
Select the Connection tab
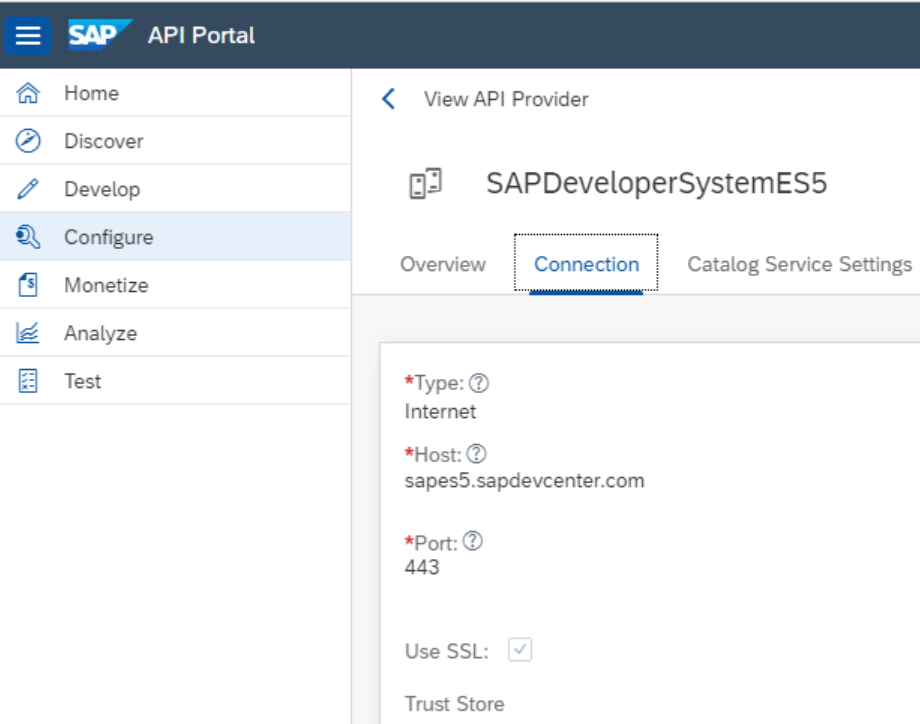point(586,265)
